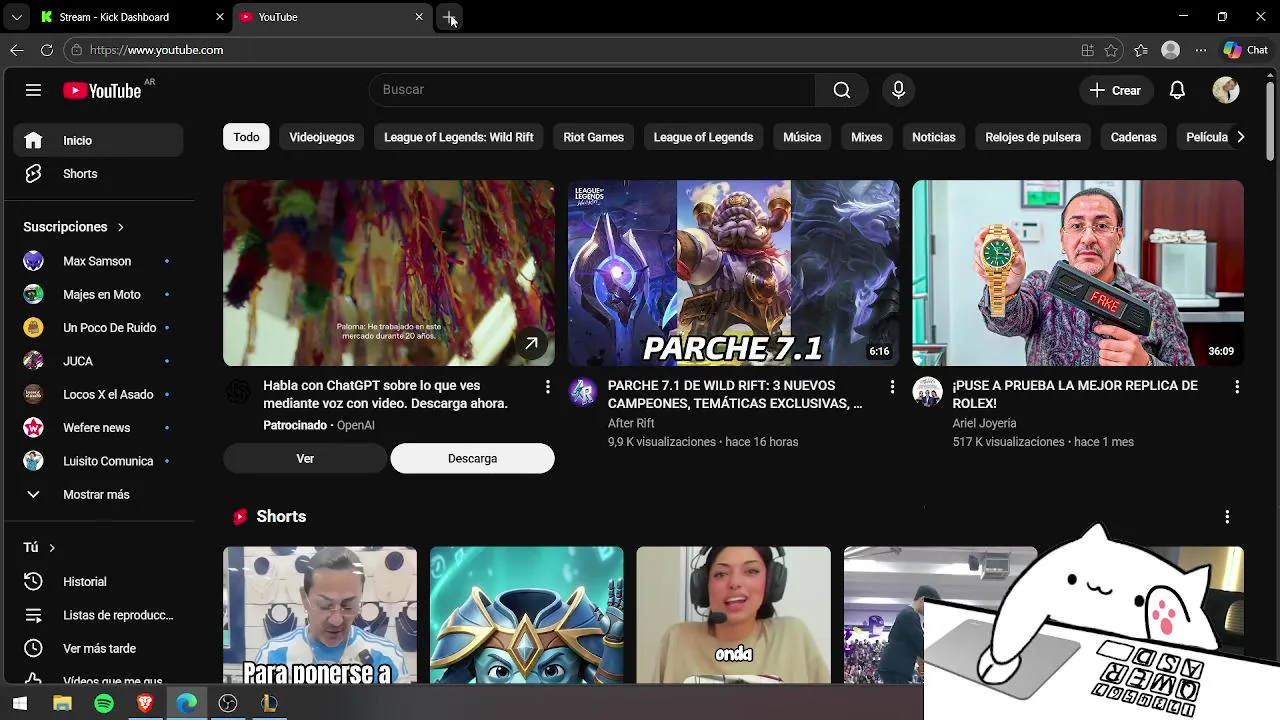Open options for the ChatGPT ad
Screen dimensions: 1280x720
[547, 387]
